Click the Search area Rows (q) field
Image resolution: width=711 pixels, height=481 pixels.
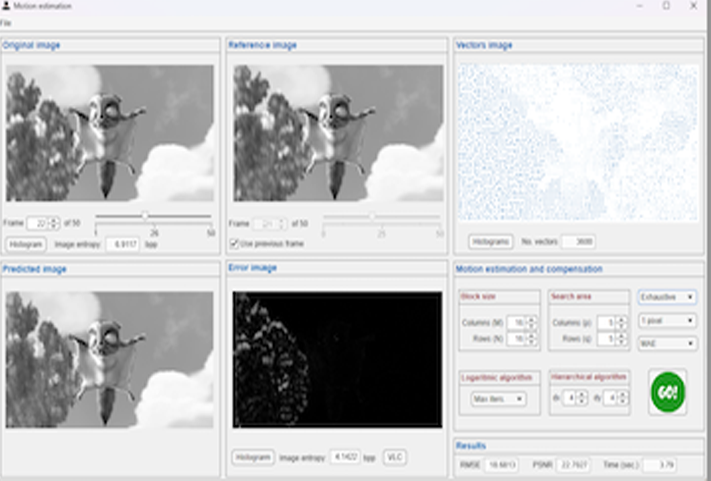[607, 339]
